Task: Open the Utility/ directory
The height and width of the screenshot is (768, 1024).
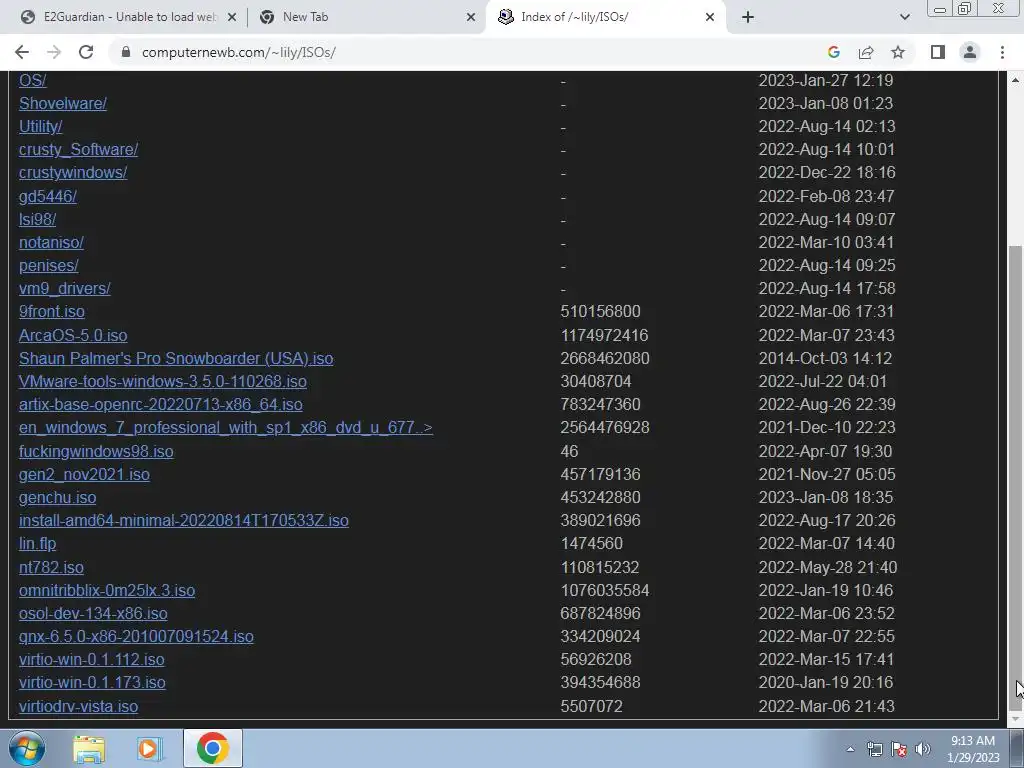Action: (x=40, y=126)
